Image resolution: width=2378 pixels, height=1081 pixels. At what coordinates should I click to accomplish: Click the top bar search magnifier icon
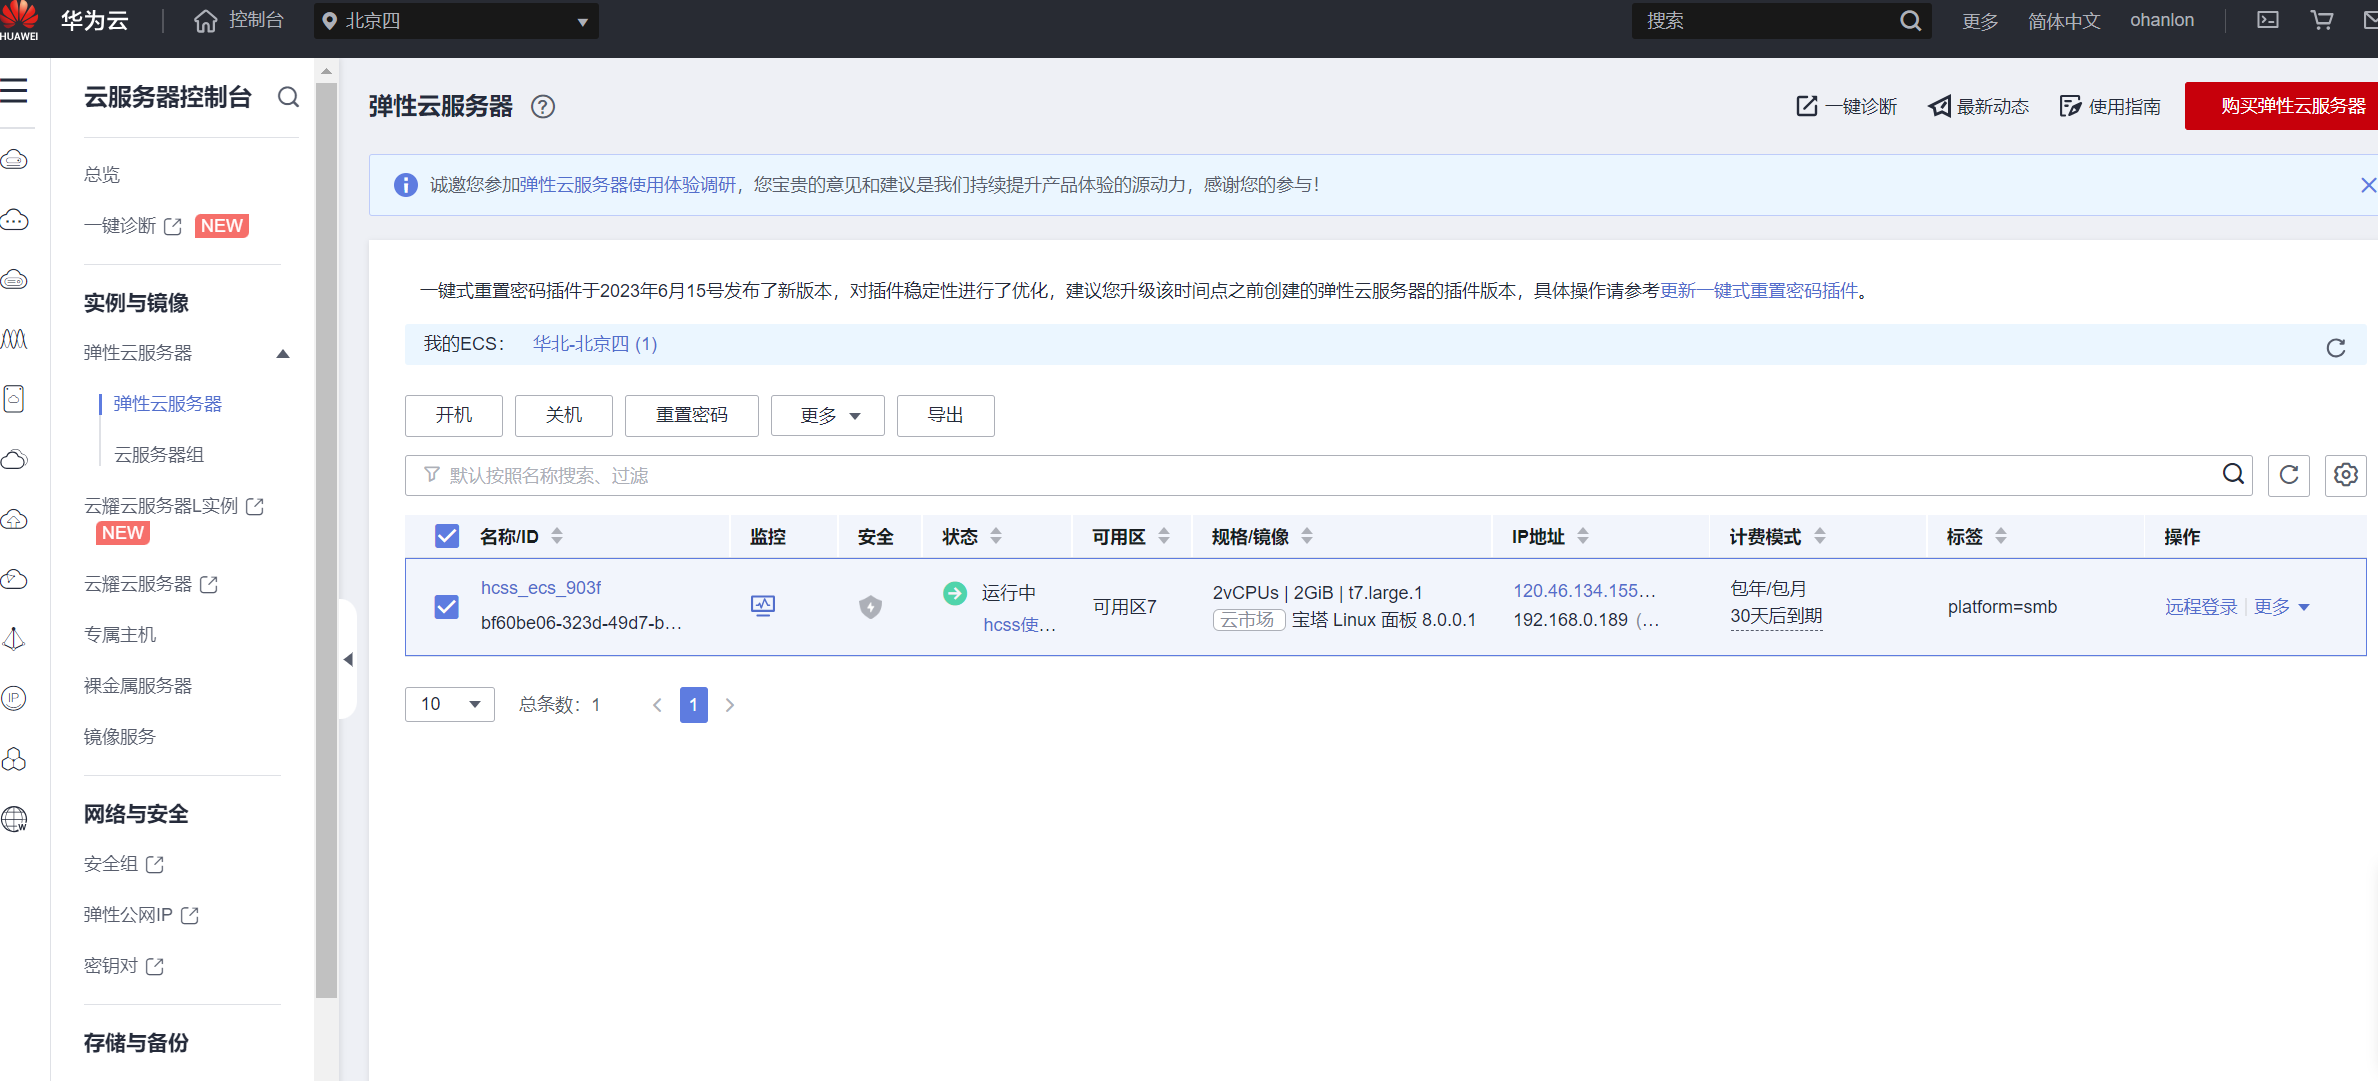click(x=1910, y=21)
